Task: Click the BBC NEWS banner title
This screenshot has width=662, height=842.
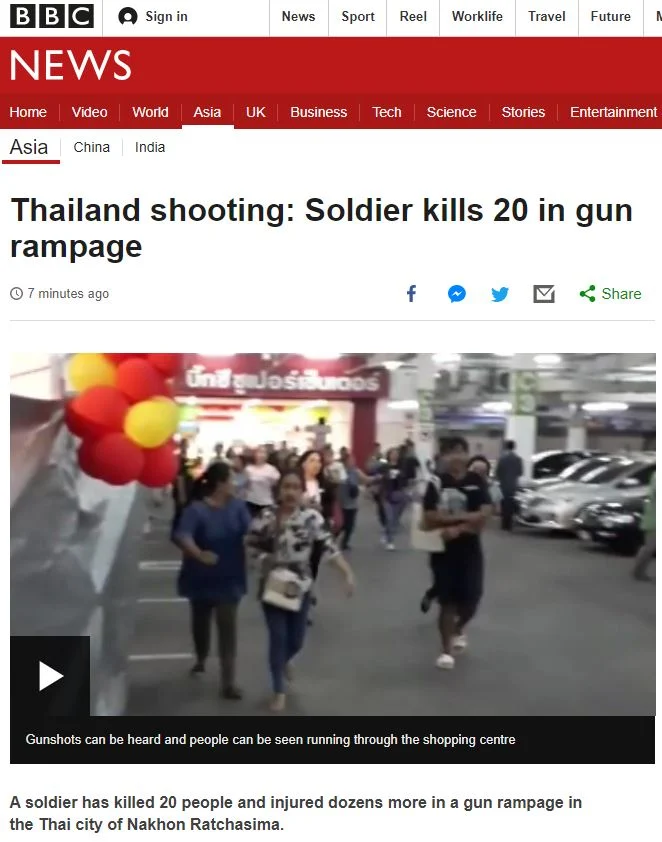Action: click(70, 65)
